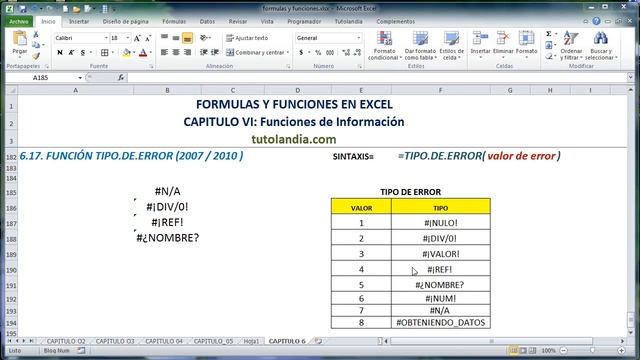Click increase decimals icon
Screen dimensions: 640x360
pyautogui.click(x=346, y=53)
